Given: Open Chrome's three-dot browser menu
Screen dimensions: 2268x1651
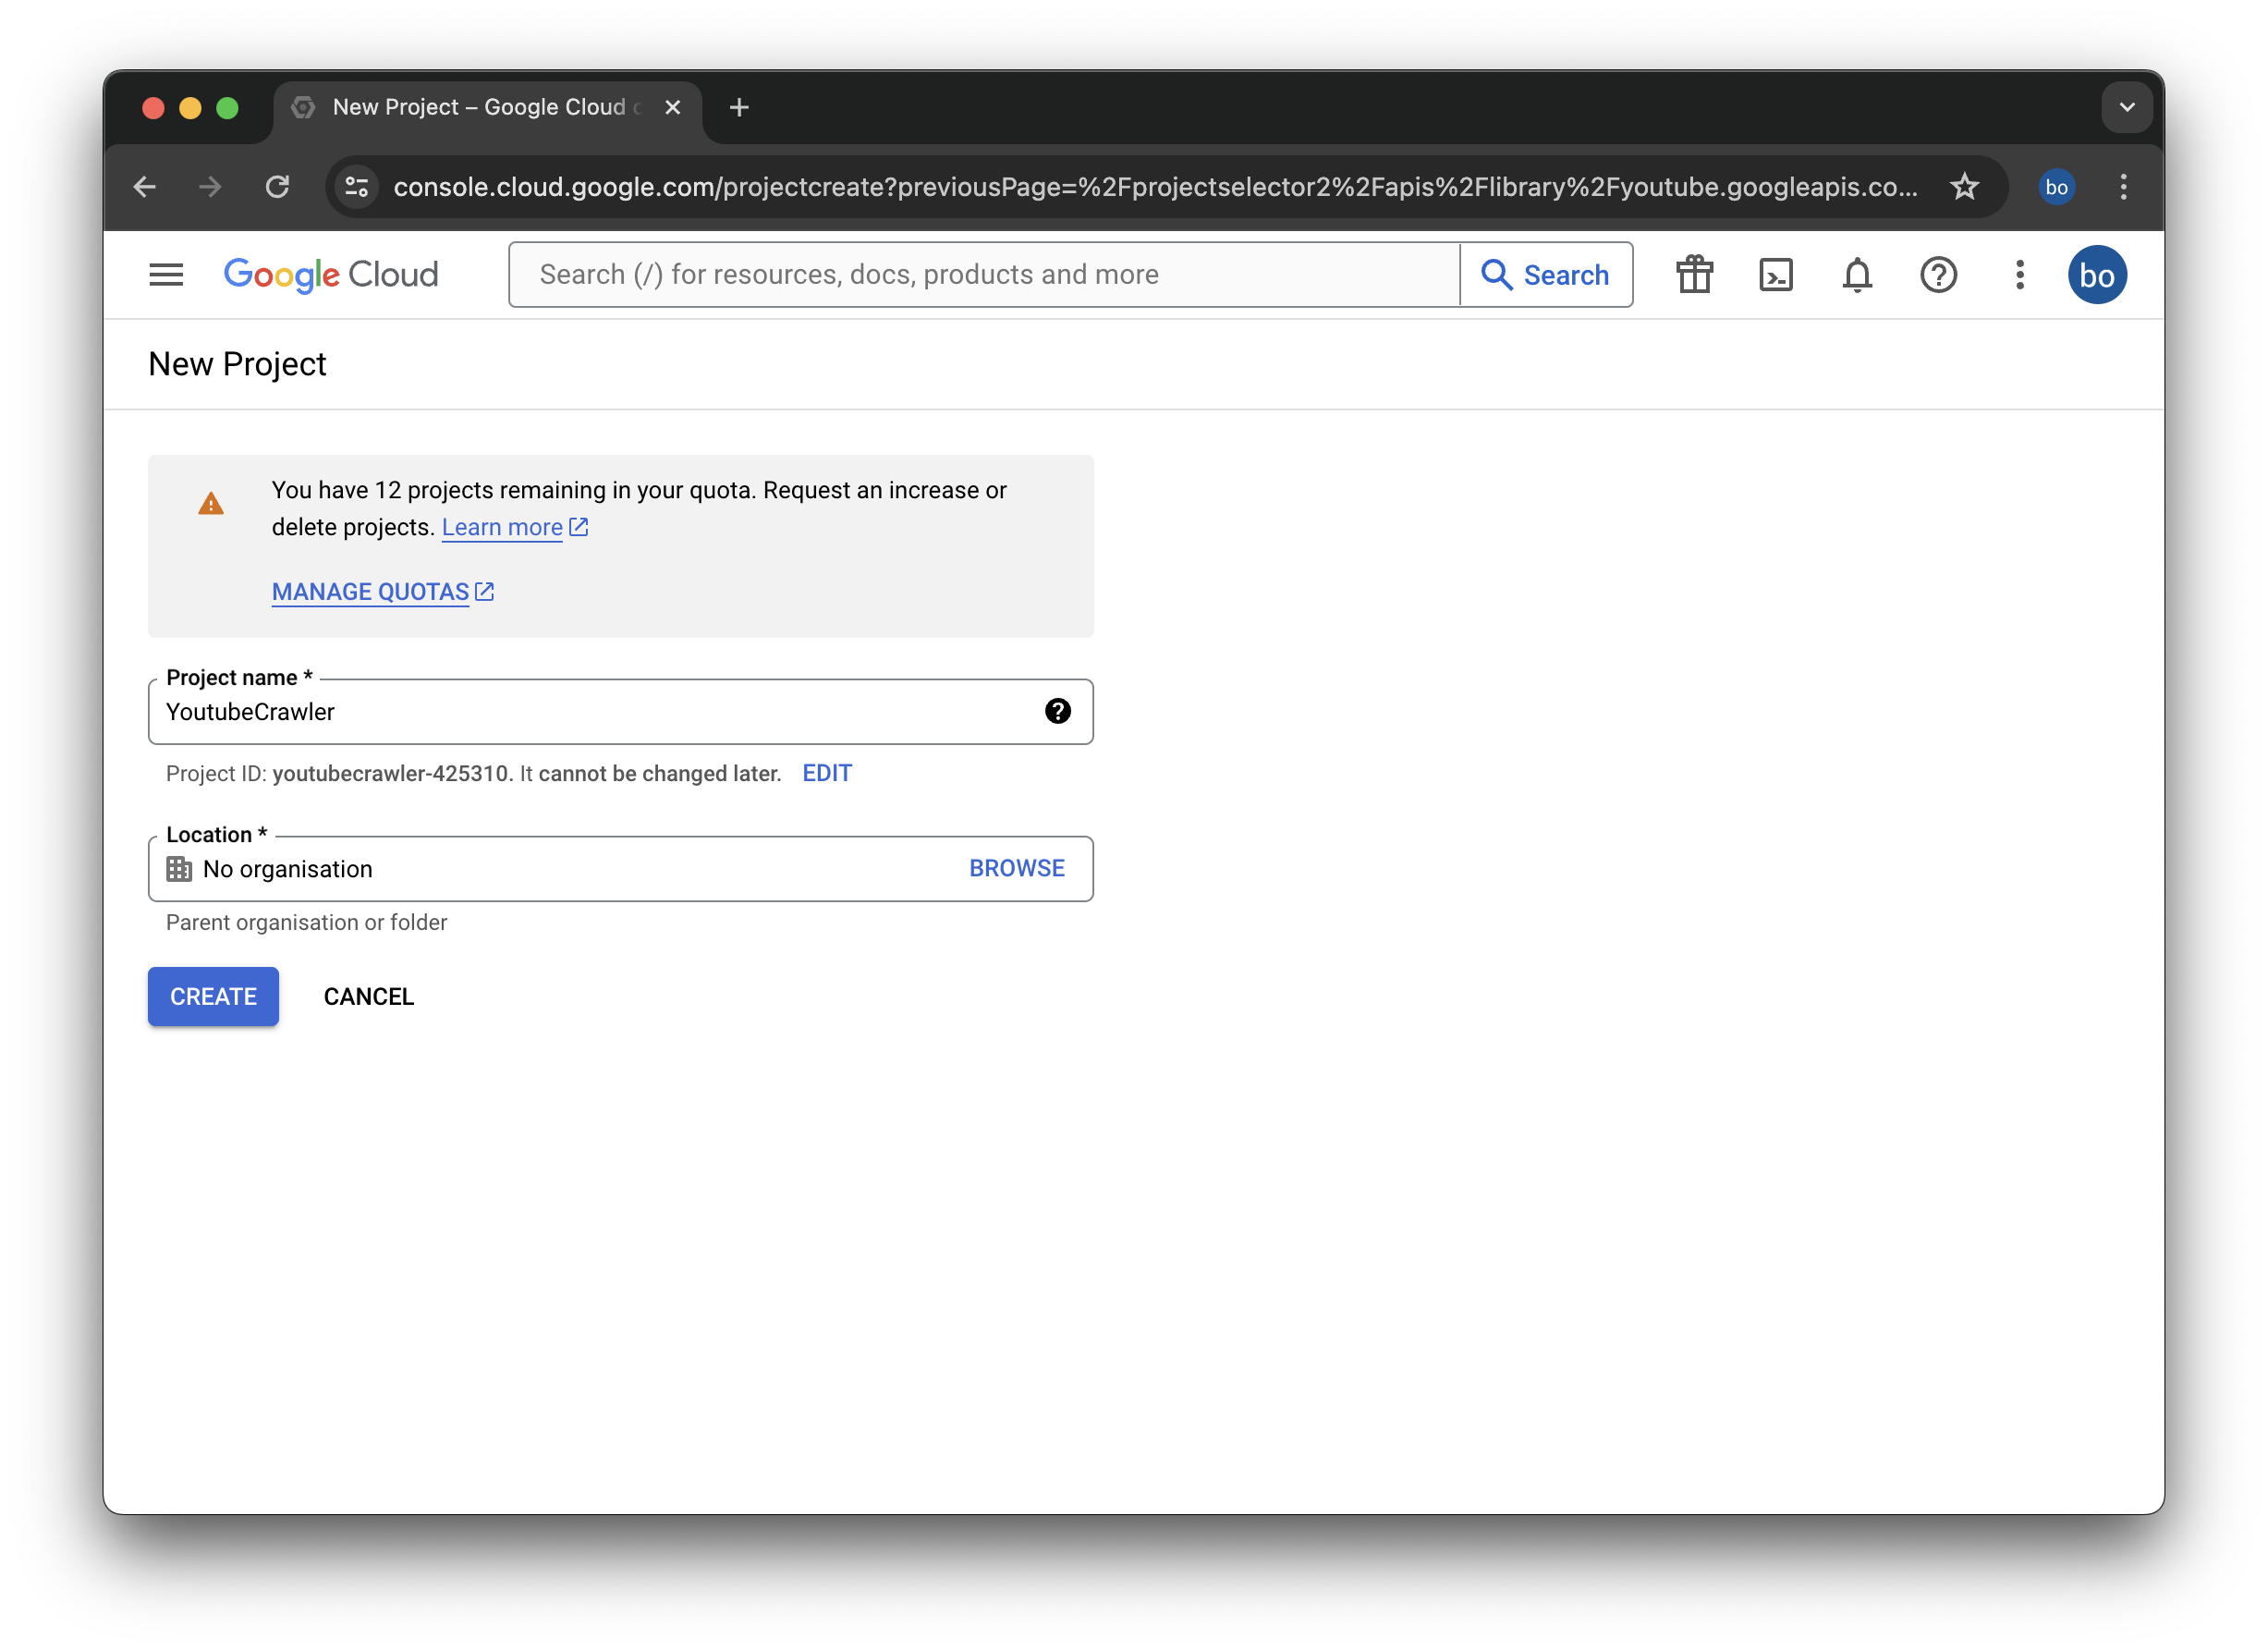Looking at the screenshot, I should [x=2123, y=187].
